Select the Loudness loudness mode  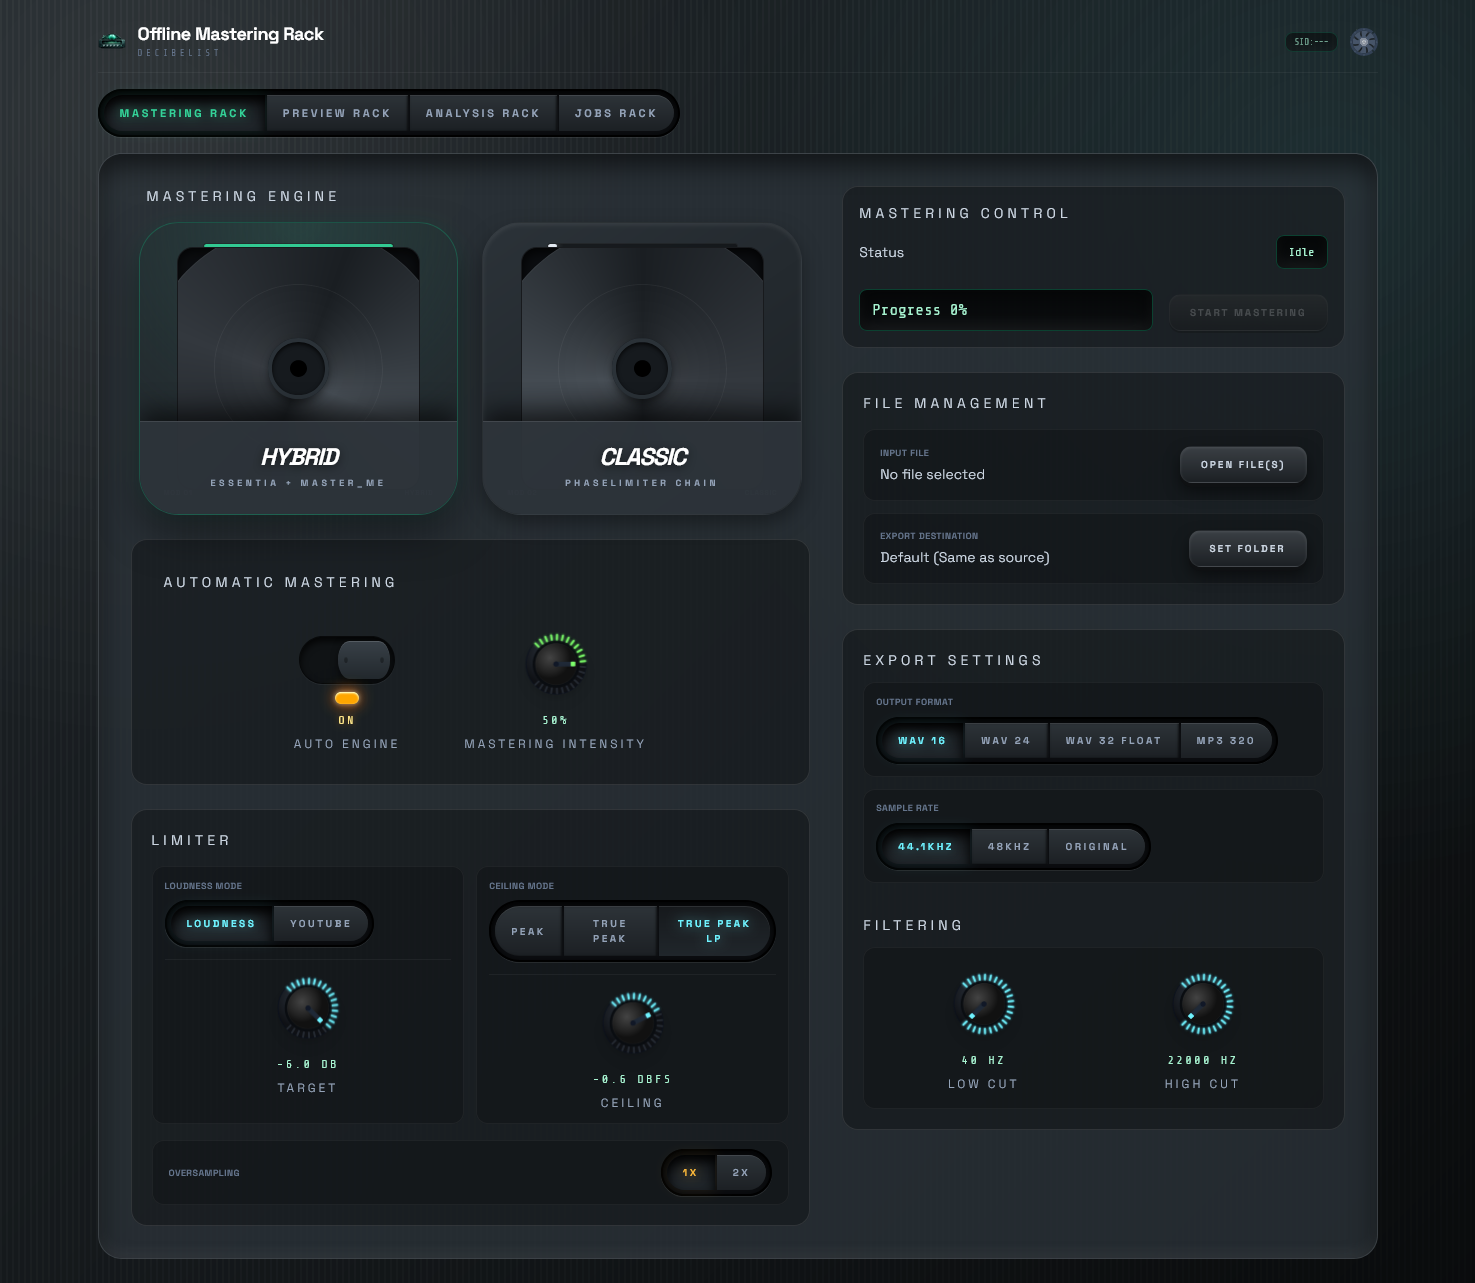(221, 923)
